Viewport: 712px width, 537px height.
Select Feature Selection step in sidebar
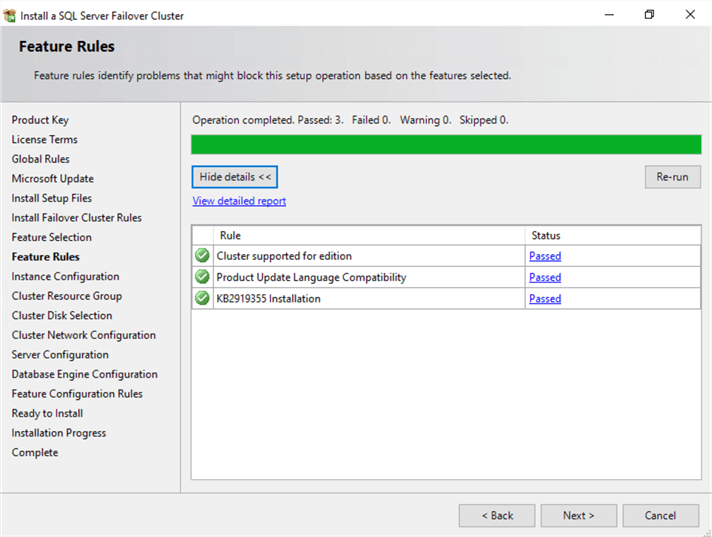(51, 237)
